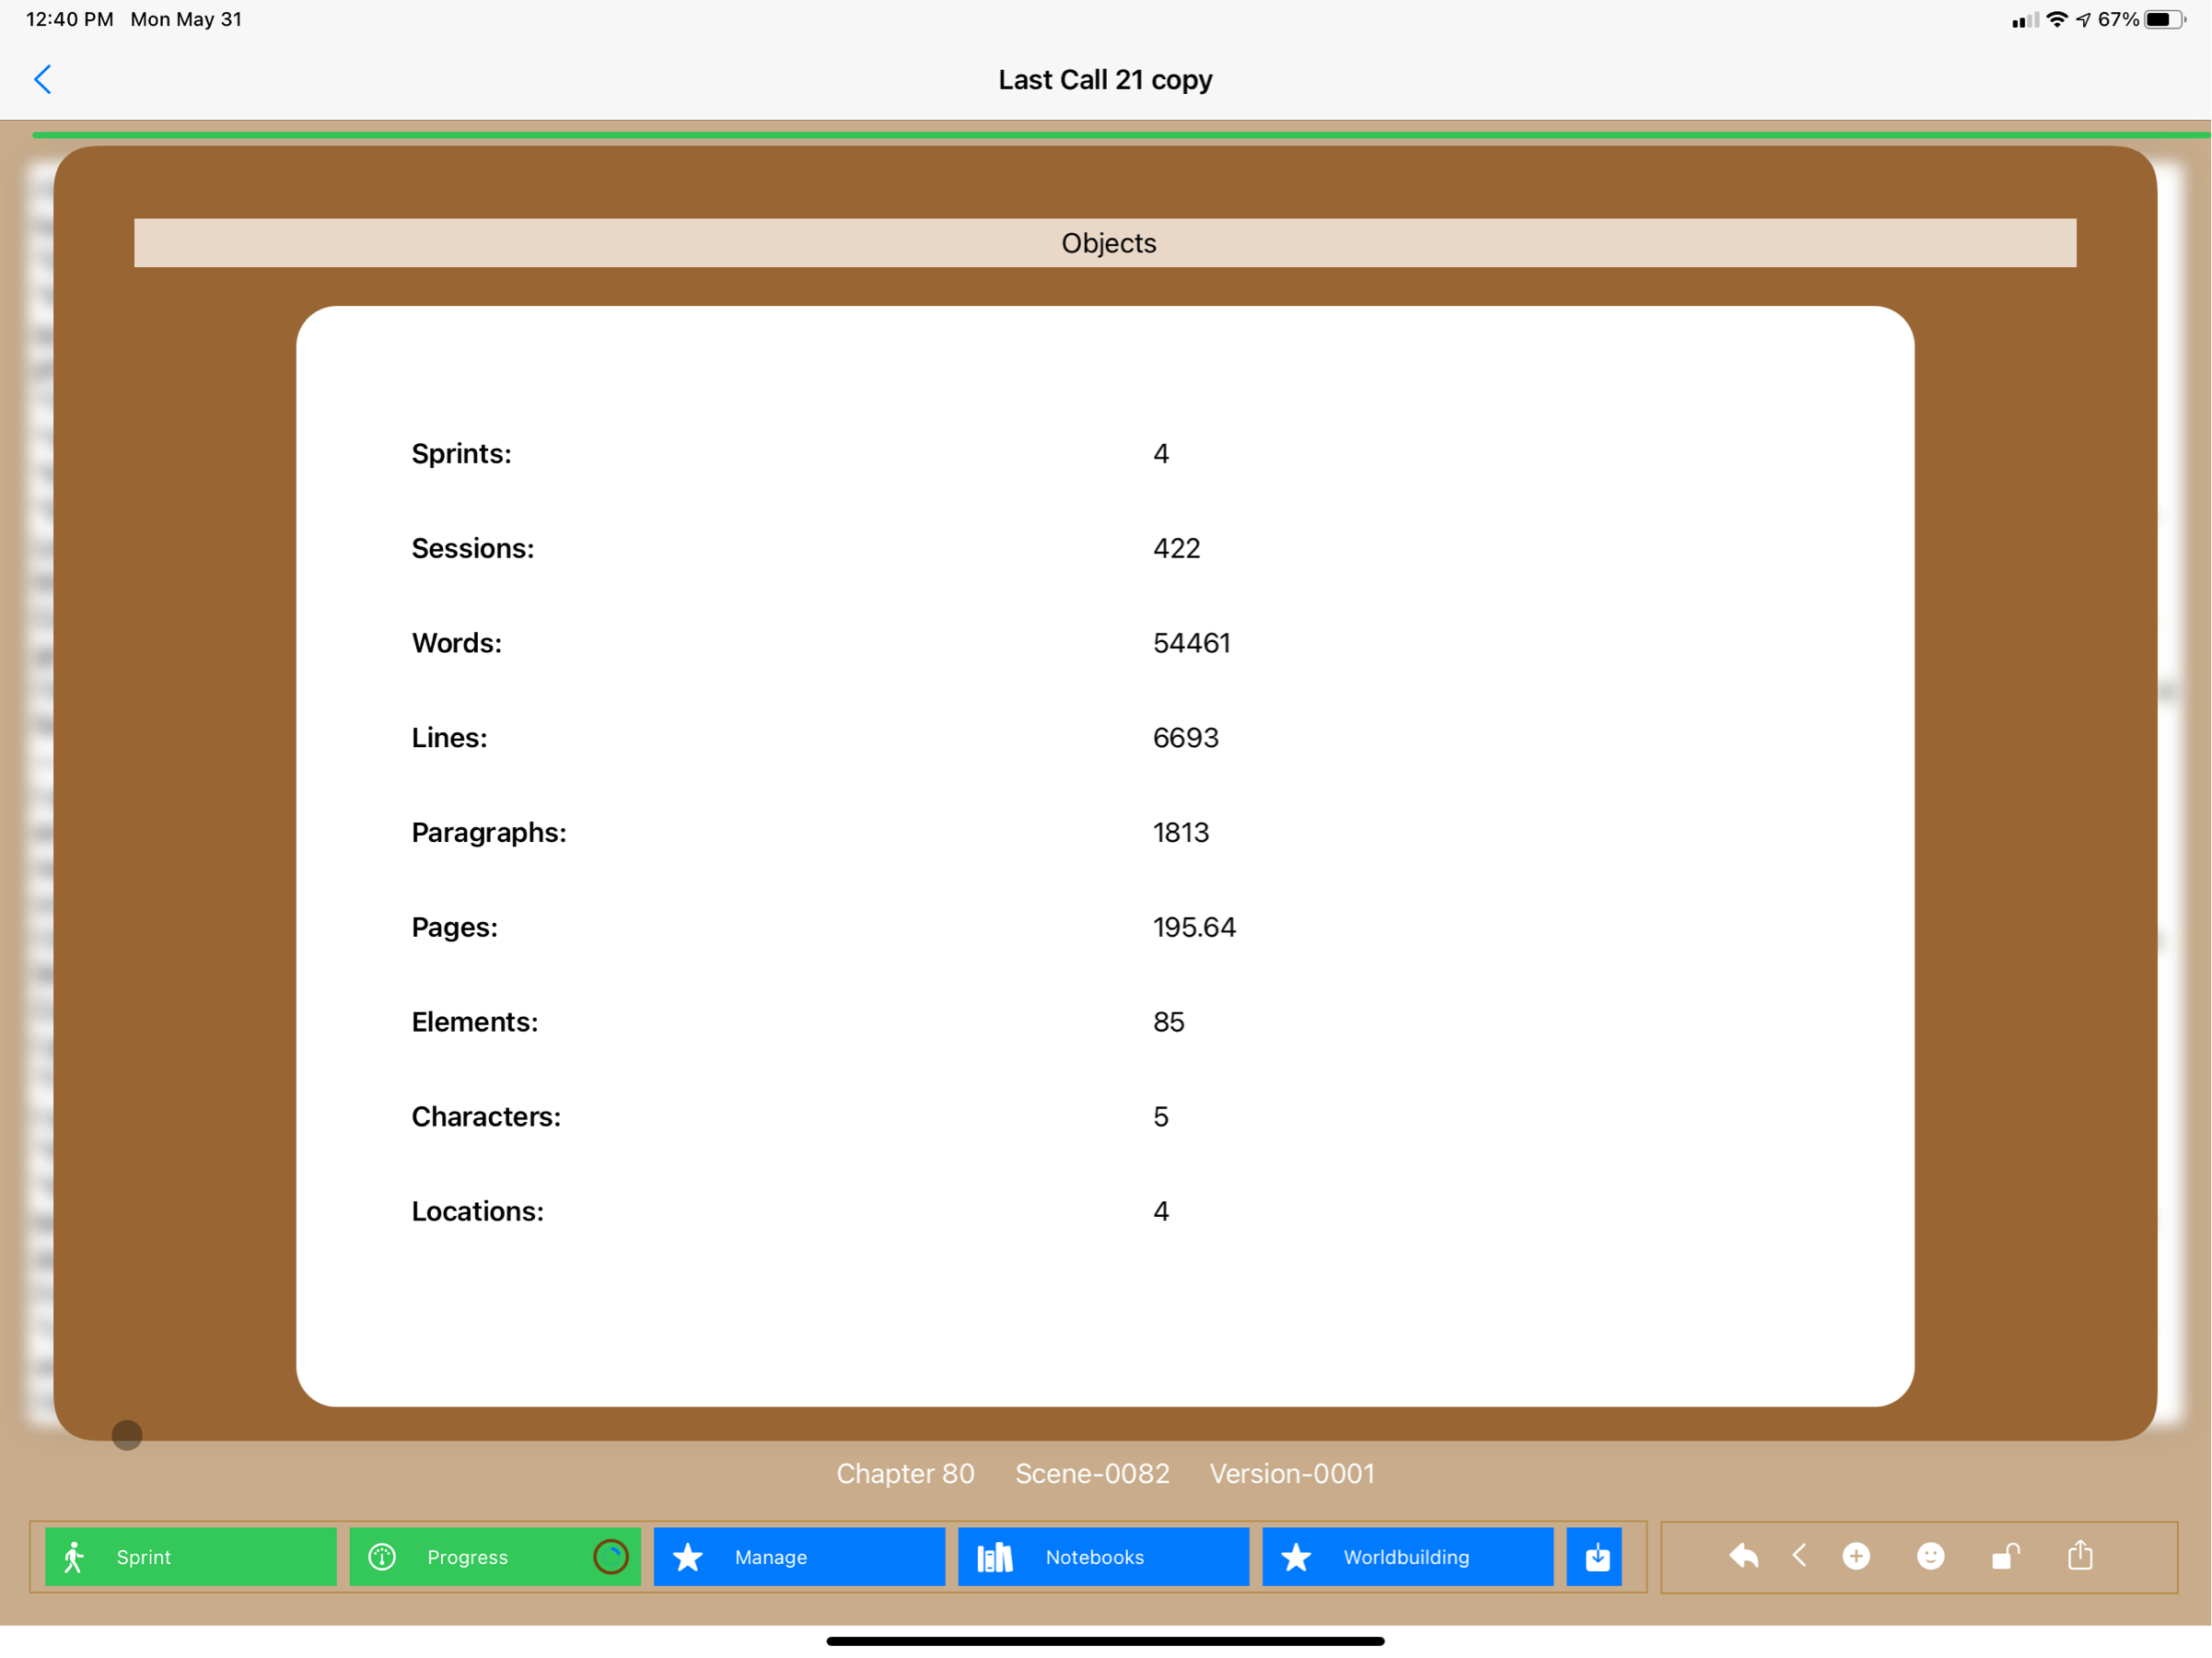The height and width of the screenshot is (1658, 2212).
Task: Click the Scene-0082 label
Action: [x=1092, y=1473]
